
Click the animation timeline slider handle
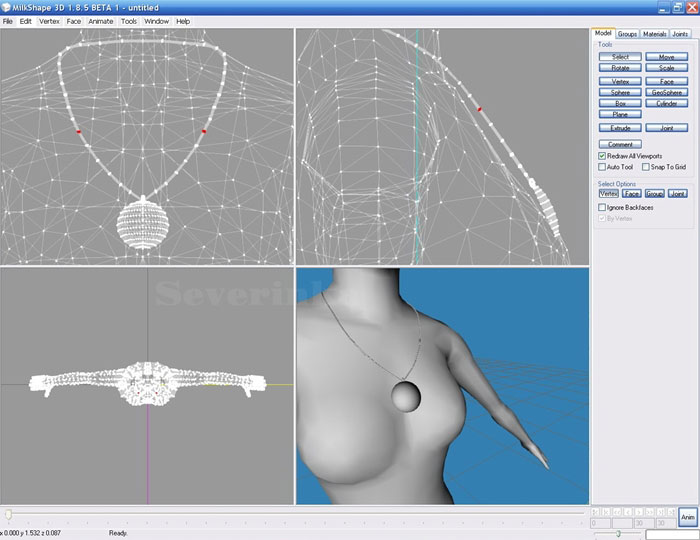[x=9, y=515]
